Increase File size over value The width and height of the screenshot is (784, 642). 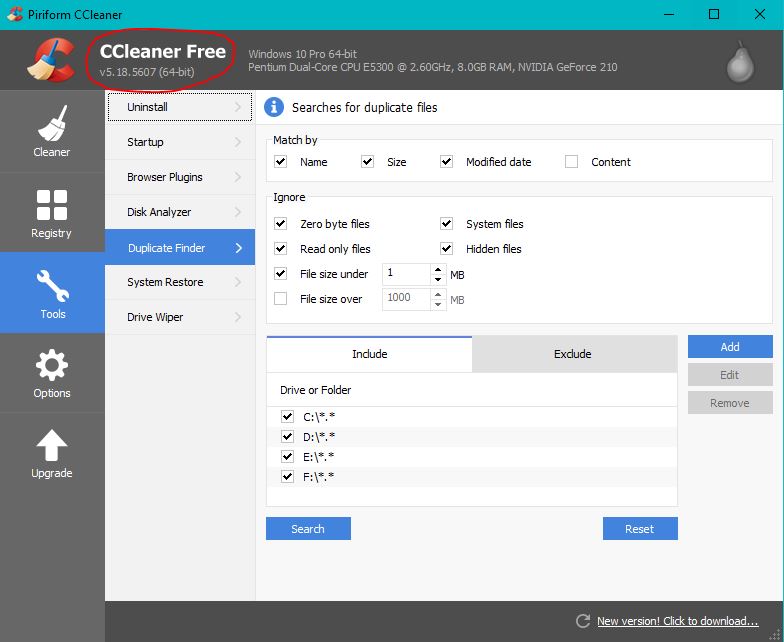pos(438,294)
